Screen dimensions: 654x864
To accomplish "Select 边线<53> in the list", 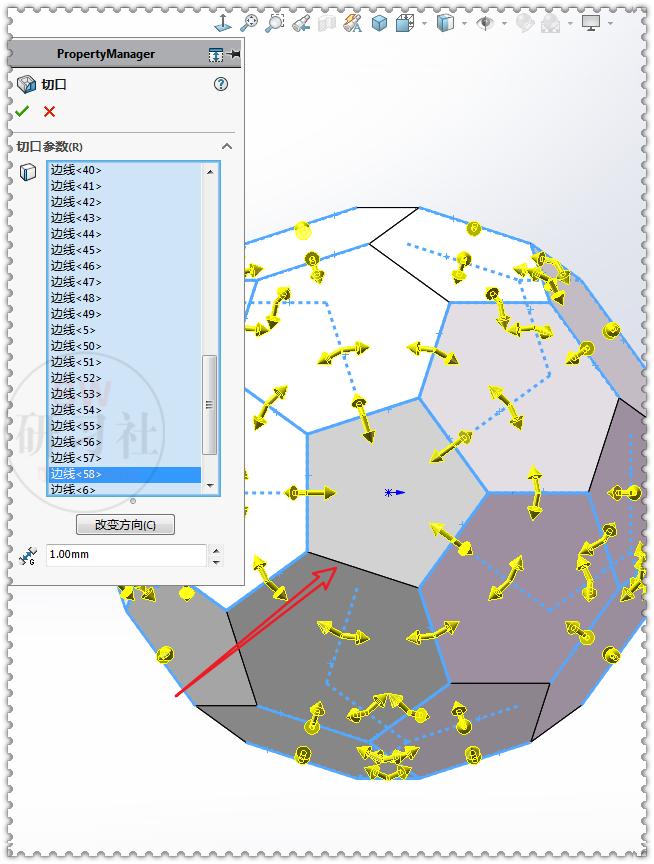I will pyautogui.click(x=125, y=393).
